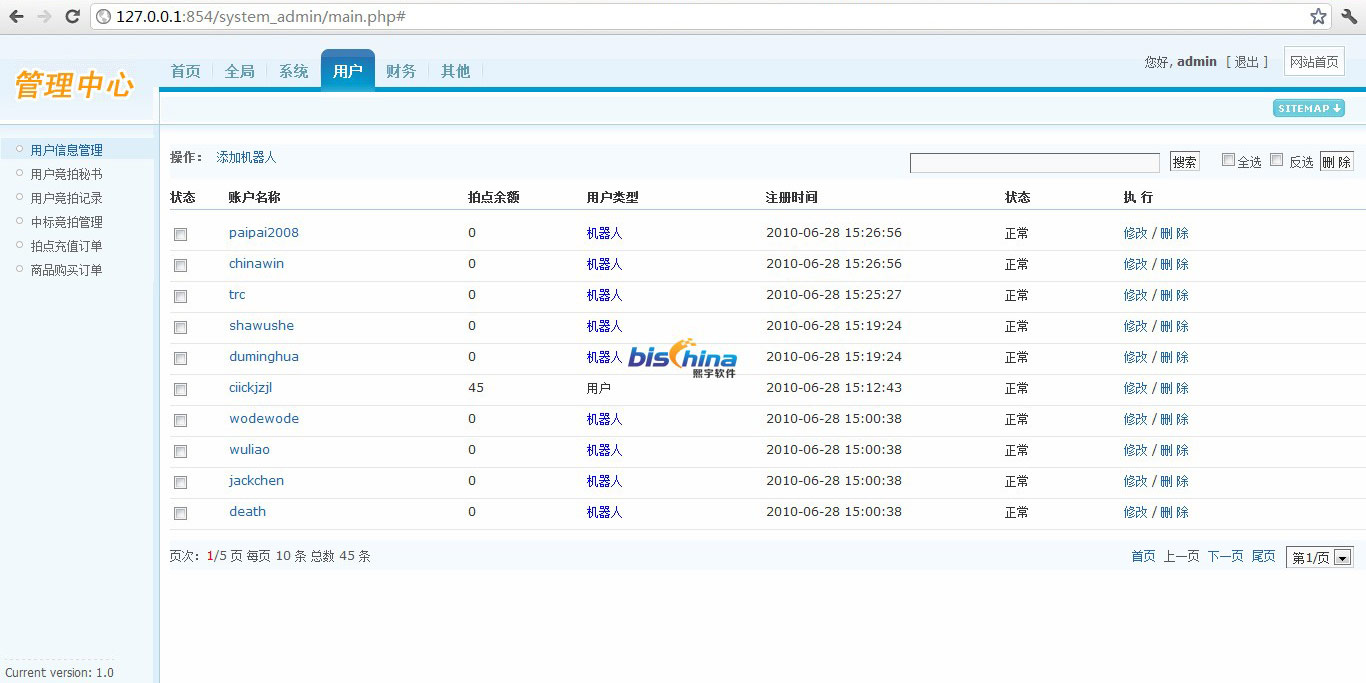Image resolution: width=1366 pixels, height=683 pixels.
Task: Open the browser wrench settings menu
Action: (1349, 16)
